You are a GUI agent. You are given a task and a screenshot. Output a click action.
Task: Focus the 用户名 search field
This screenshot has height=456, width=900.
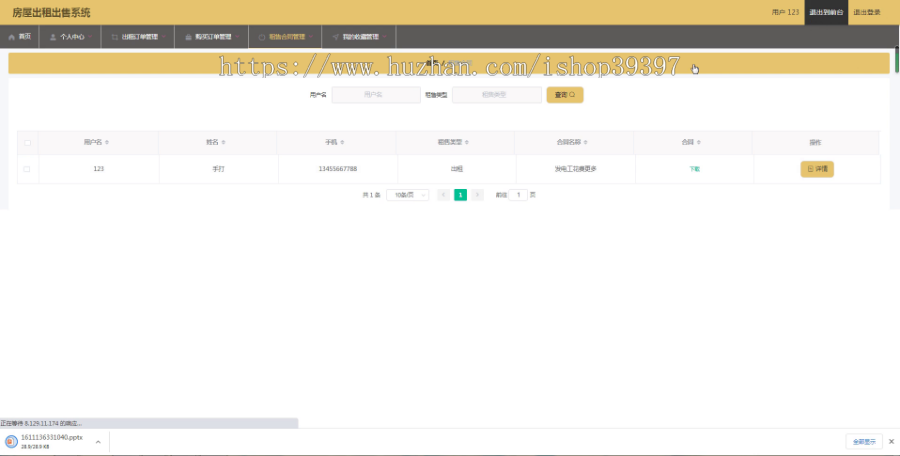pyautogui.click(x=376, y=95)
